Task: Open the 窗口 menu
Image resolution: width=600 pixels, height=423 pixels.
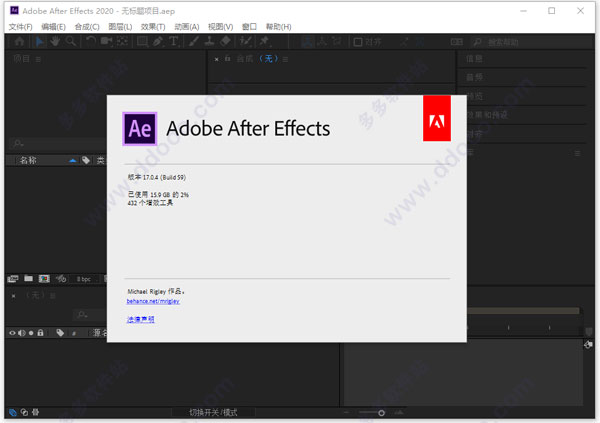Action: [x=249, y=27]
